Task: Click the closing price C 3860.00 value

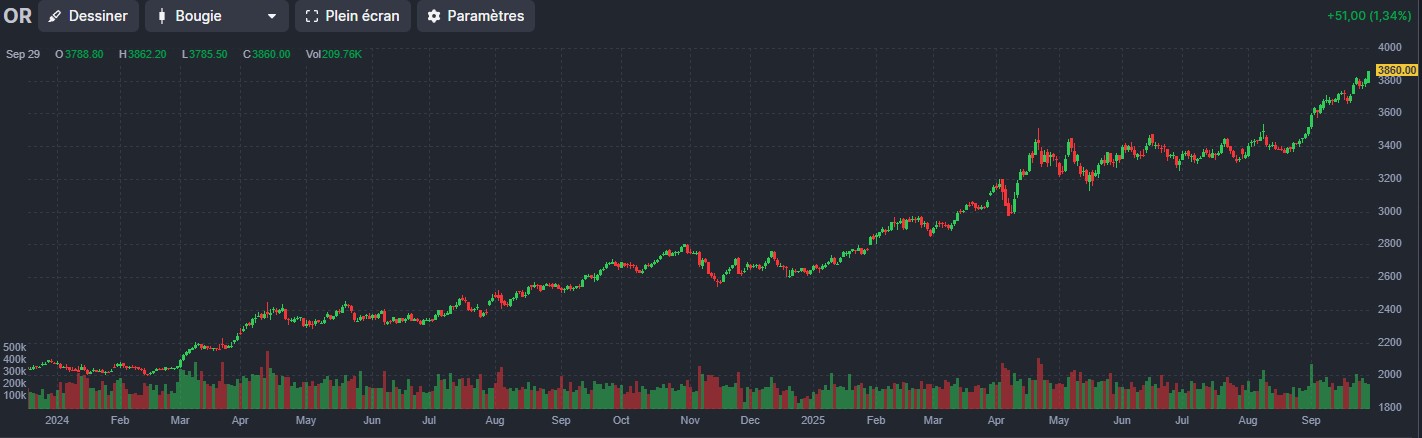Action: (270, 54)
